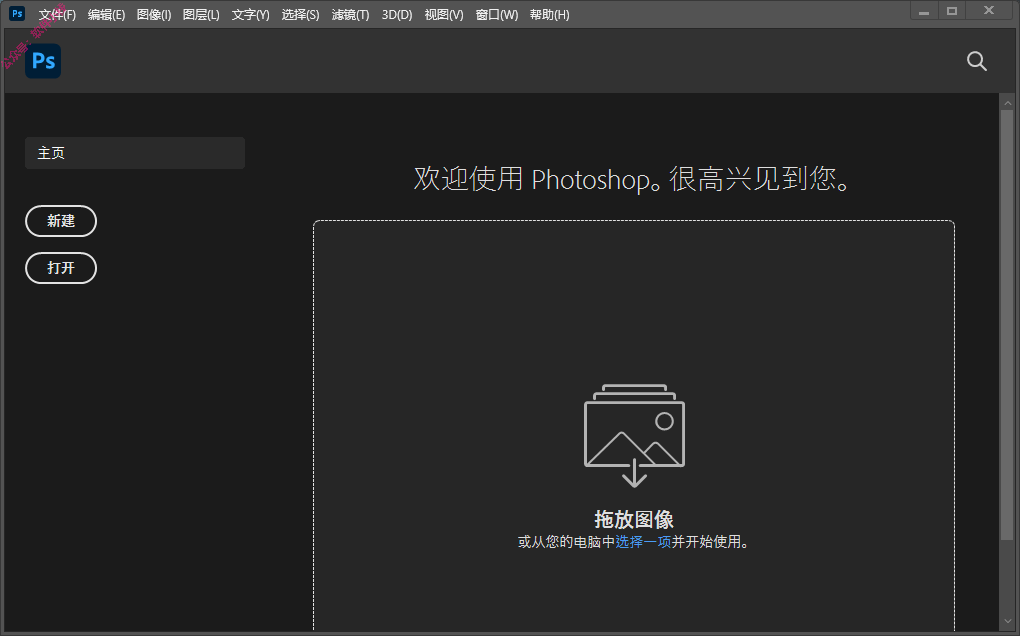Open the 选择(S) menu
The width and height of the screenshot is (1020, 636).
[x=300, y=14]
